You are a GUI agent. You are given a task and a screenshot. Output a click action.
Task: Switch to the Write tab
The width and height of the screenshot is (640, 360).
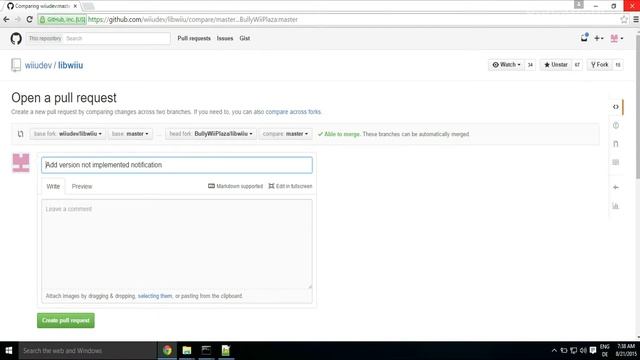click(x=53, y=187)
